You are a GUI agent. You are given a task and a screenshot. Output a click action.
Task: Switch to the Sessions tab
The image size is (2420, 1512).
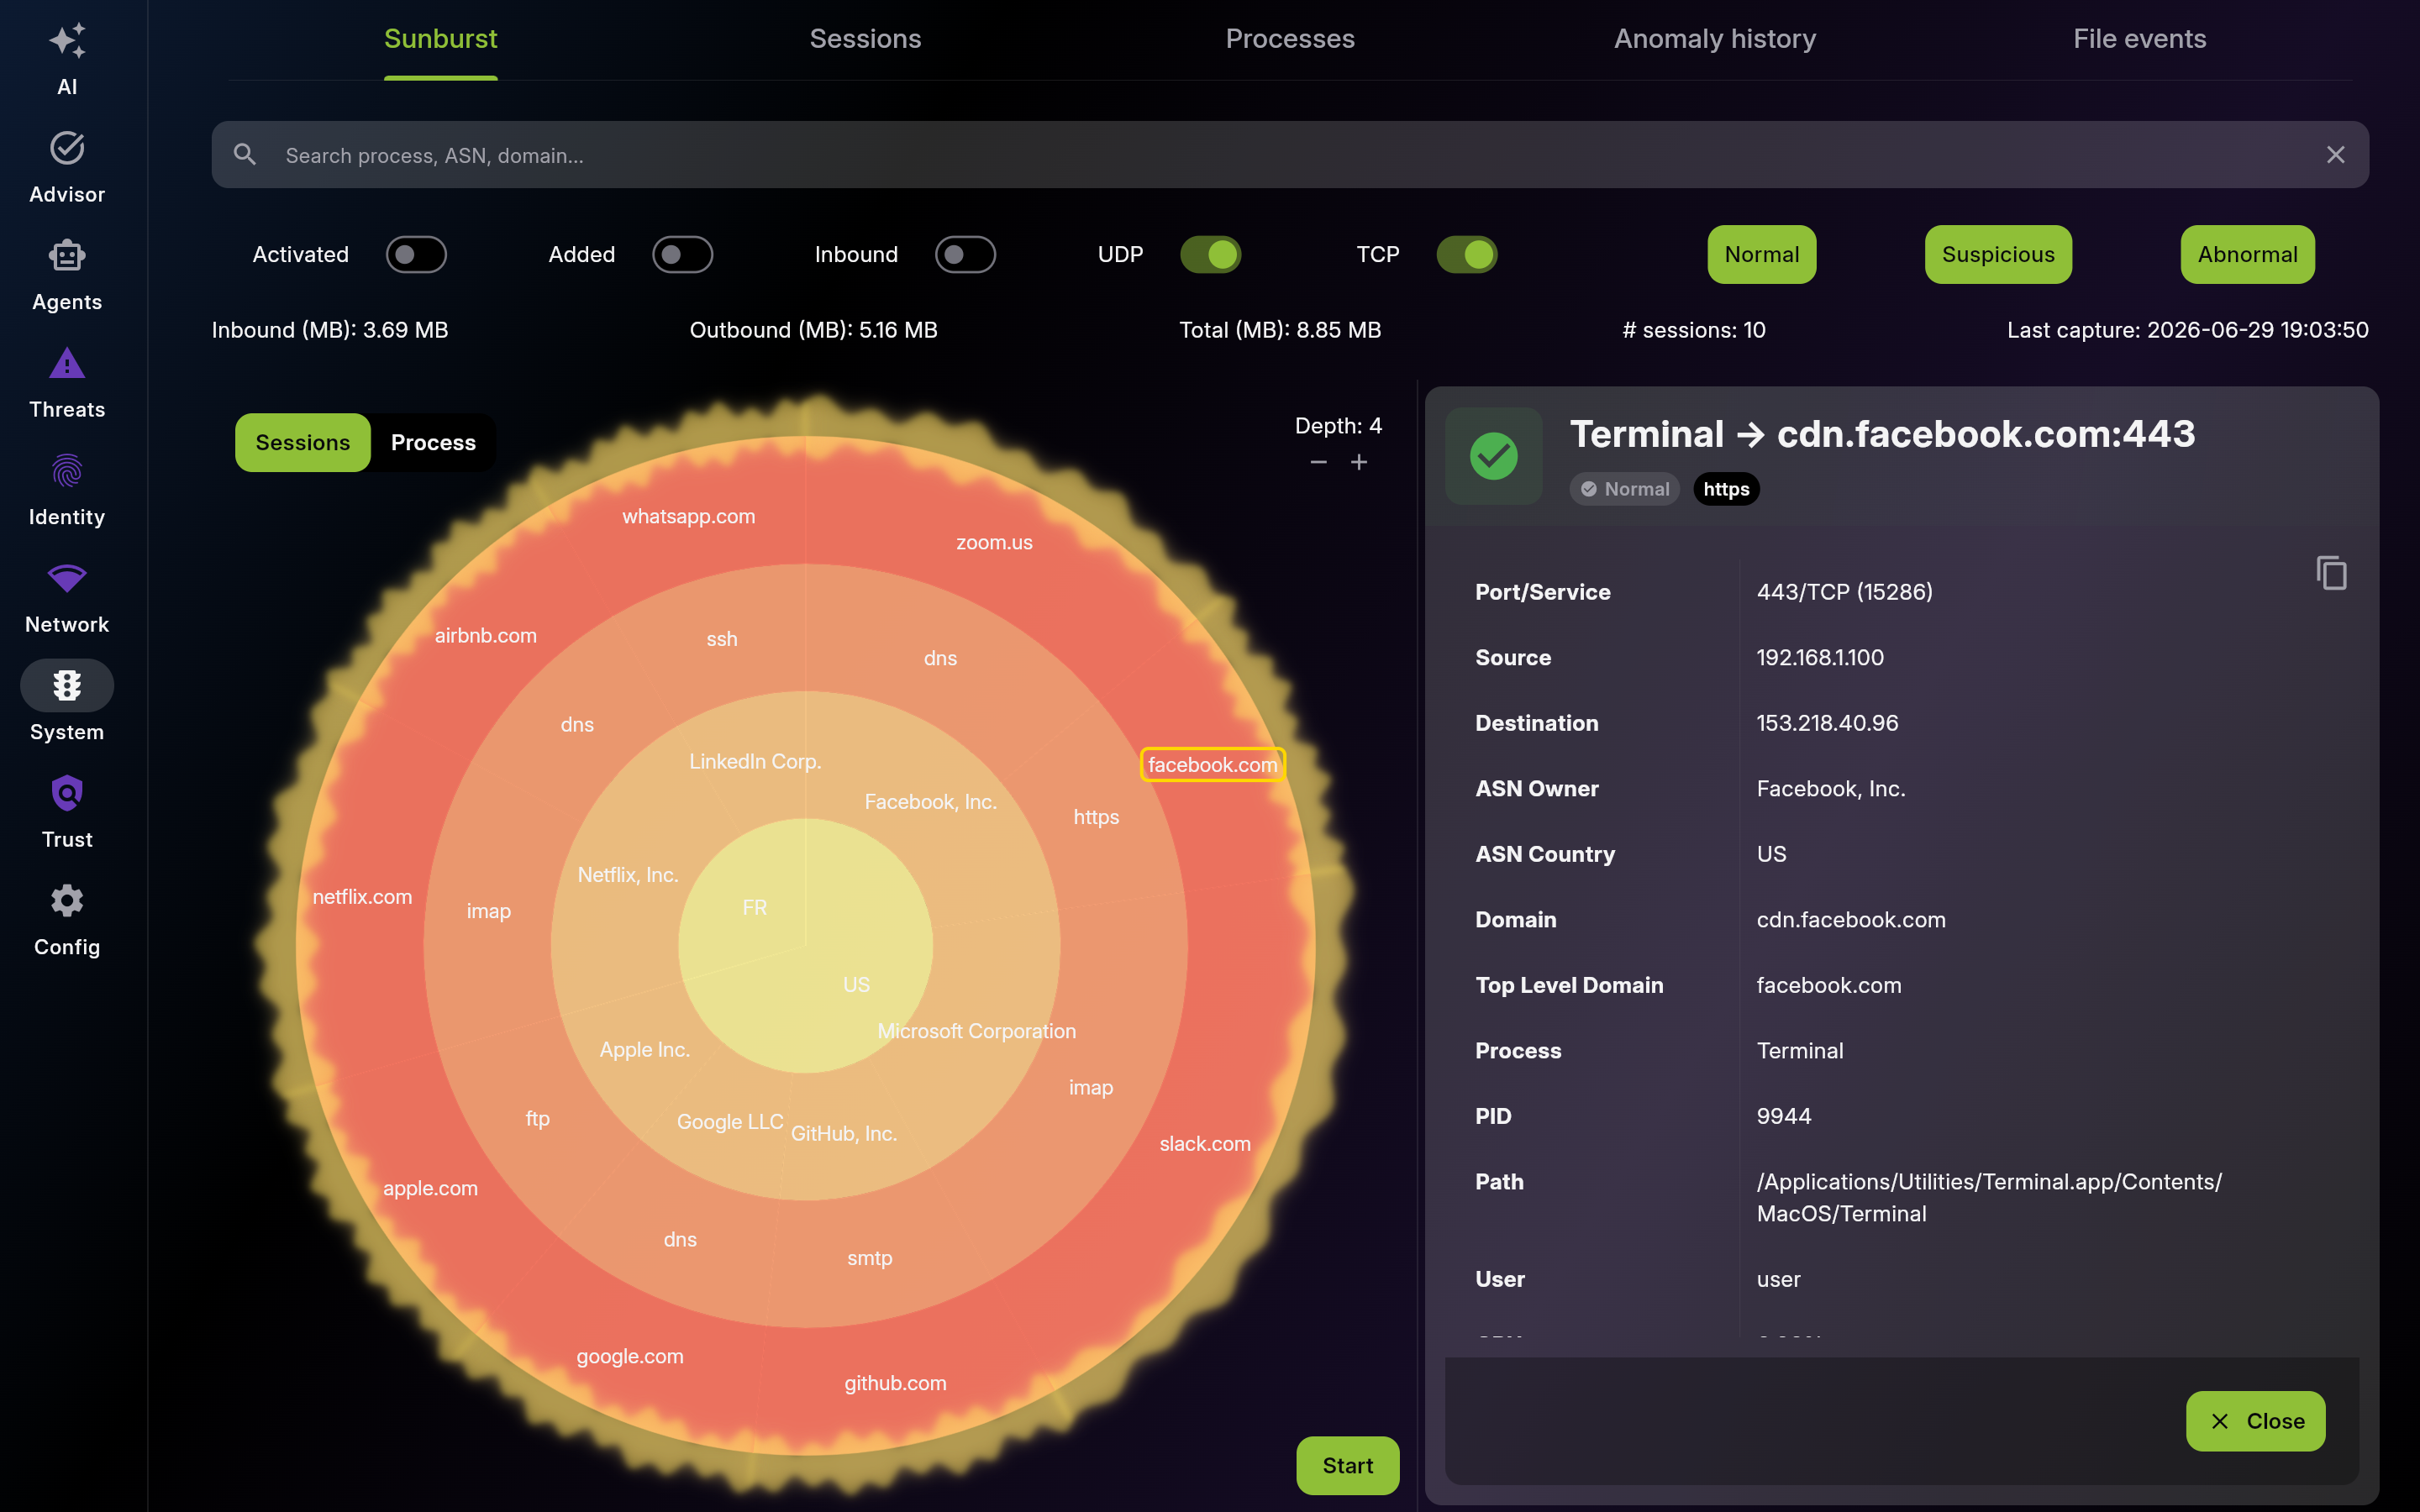[x=865, y=39]
